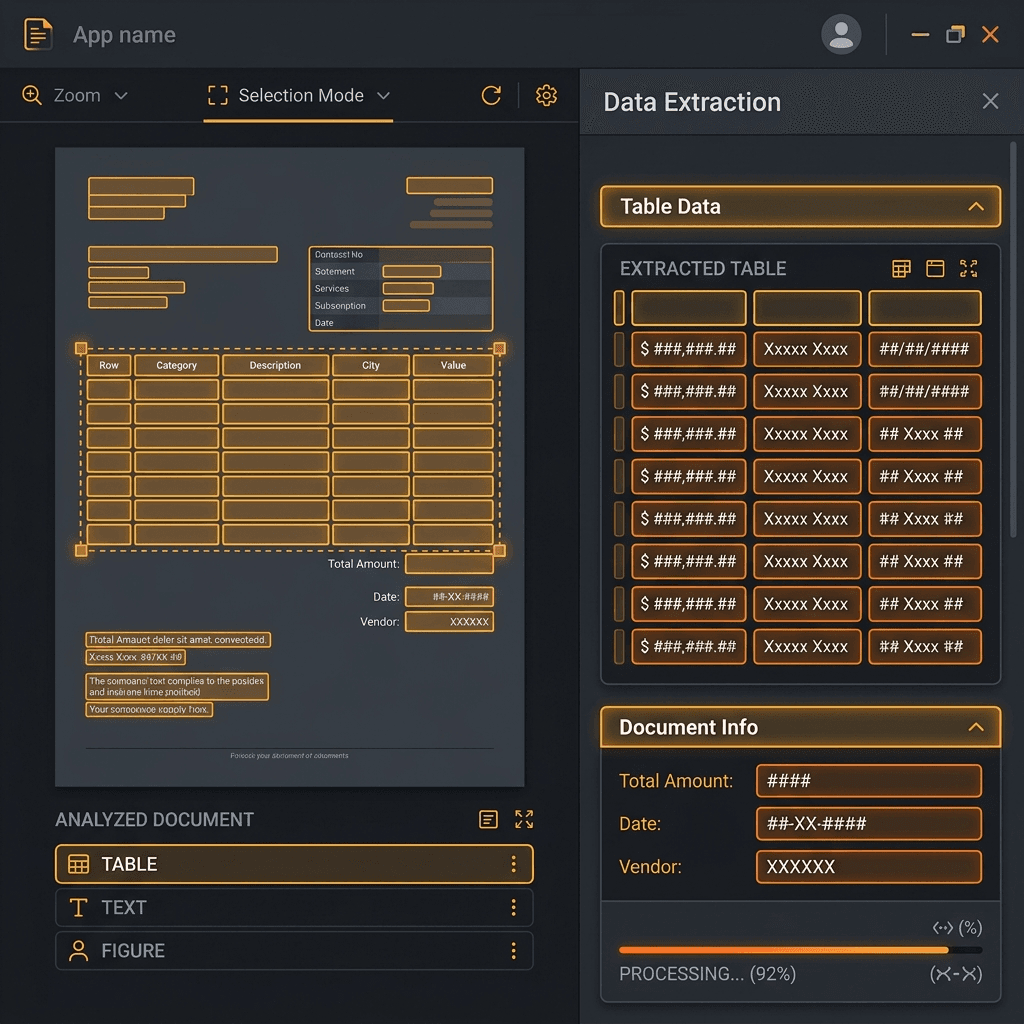Click the extracted table panel layout icon

935,268
